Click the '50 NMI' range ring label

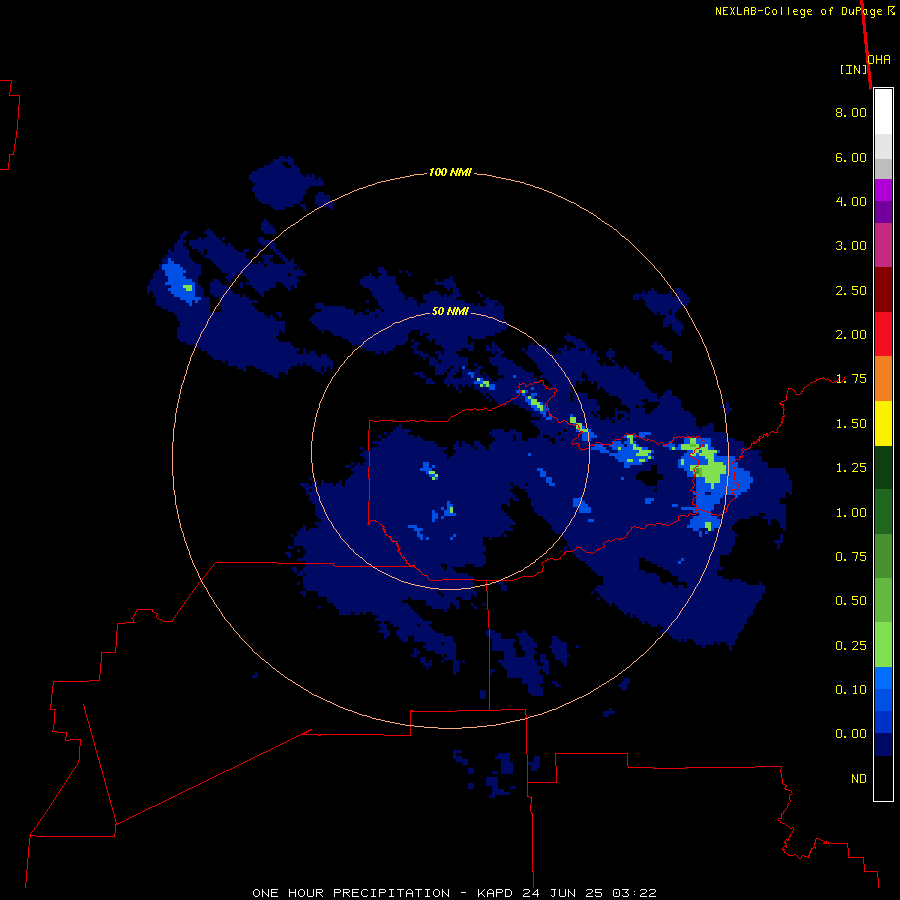pos(450,311)
